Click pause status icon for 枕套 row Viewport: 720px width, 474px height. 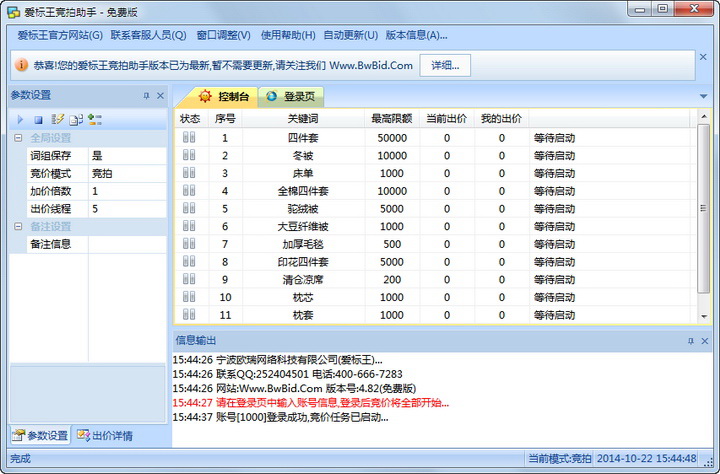(x=189, y=315)
